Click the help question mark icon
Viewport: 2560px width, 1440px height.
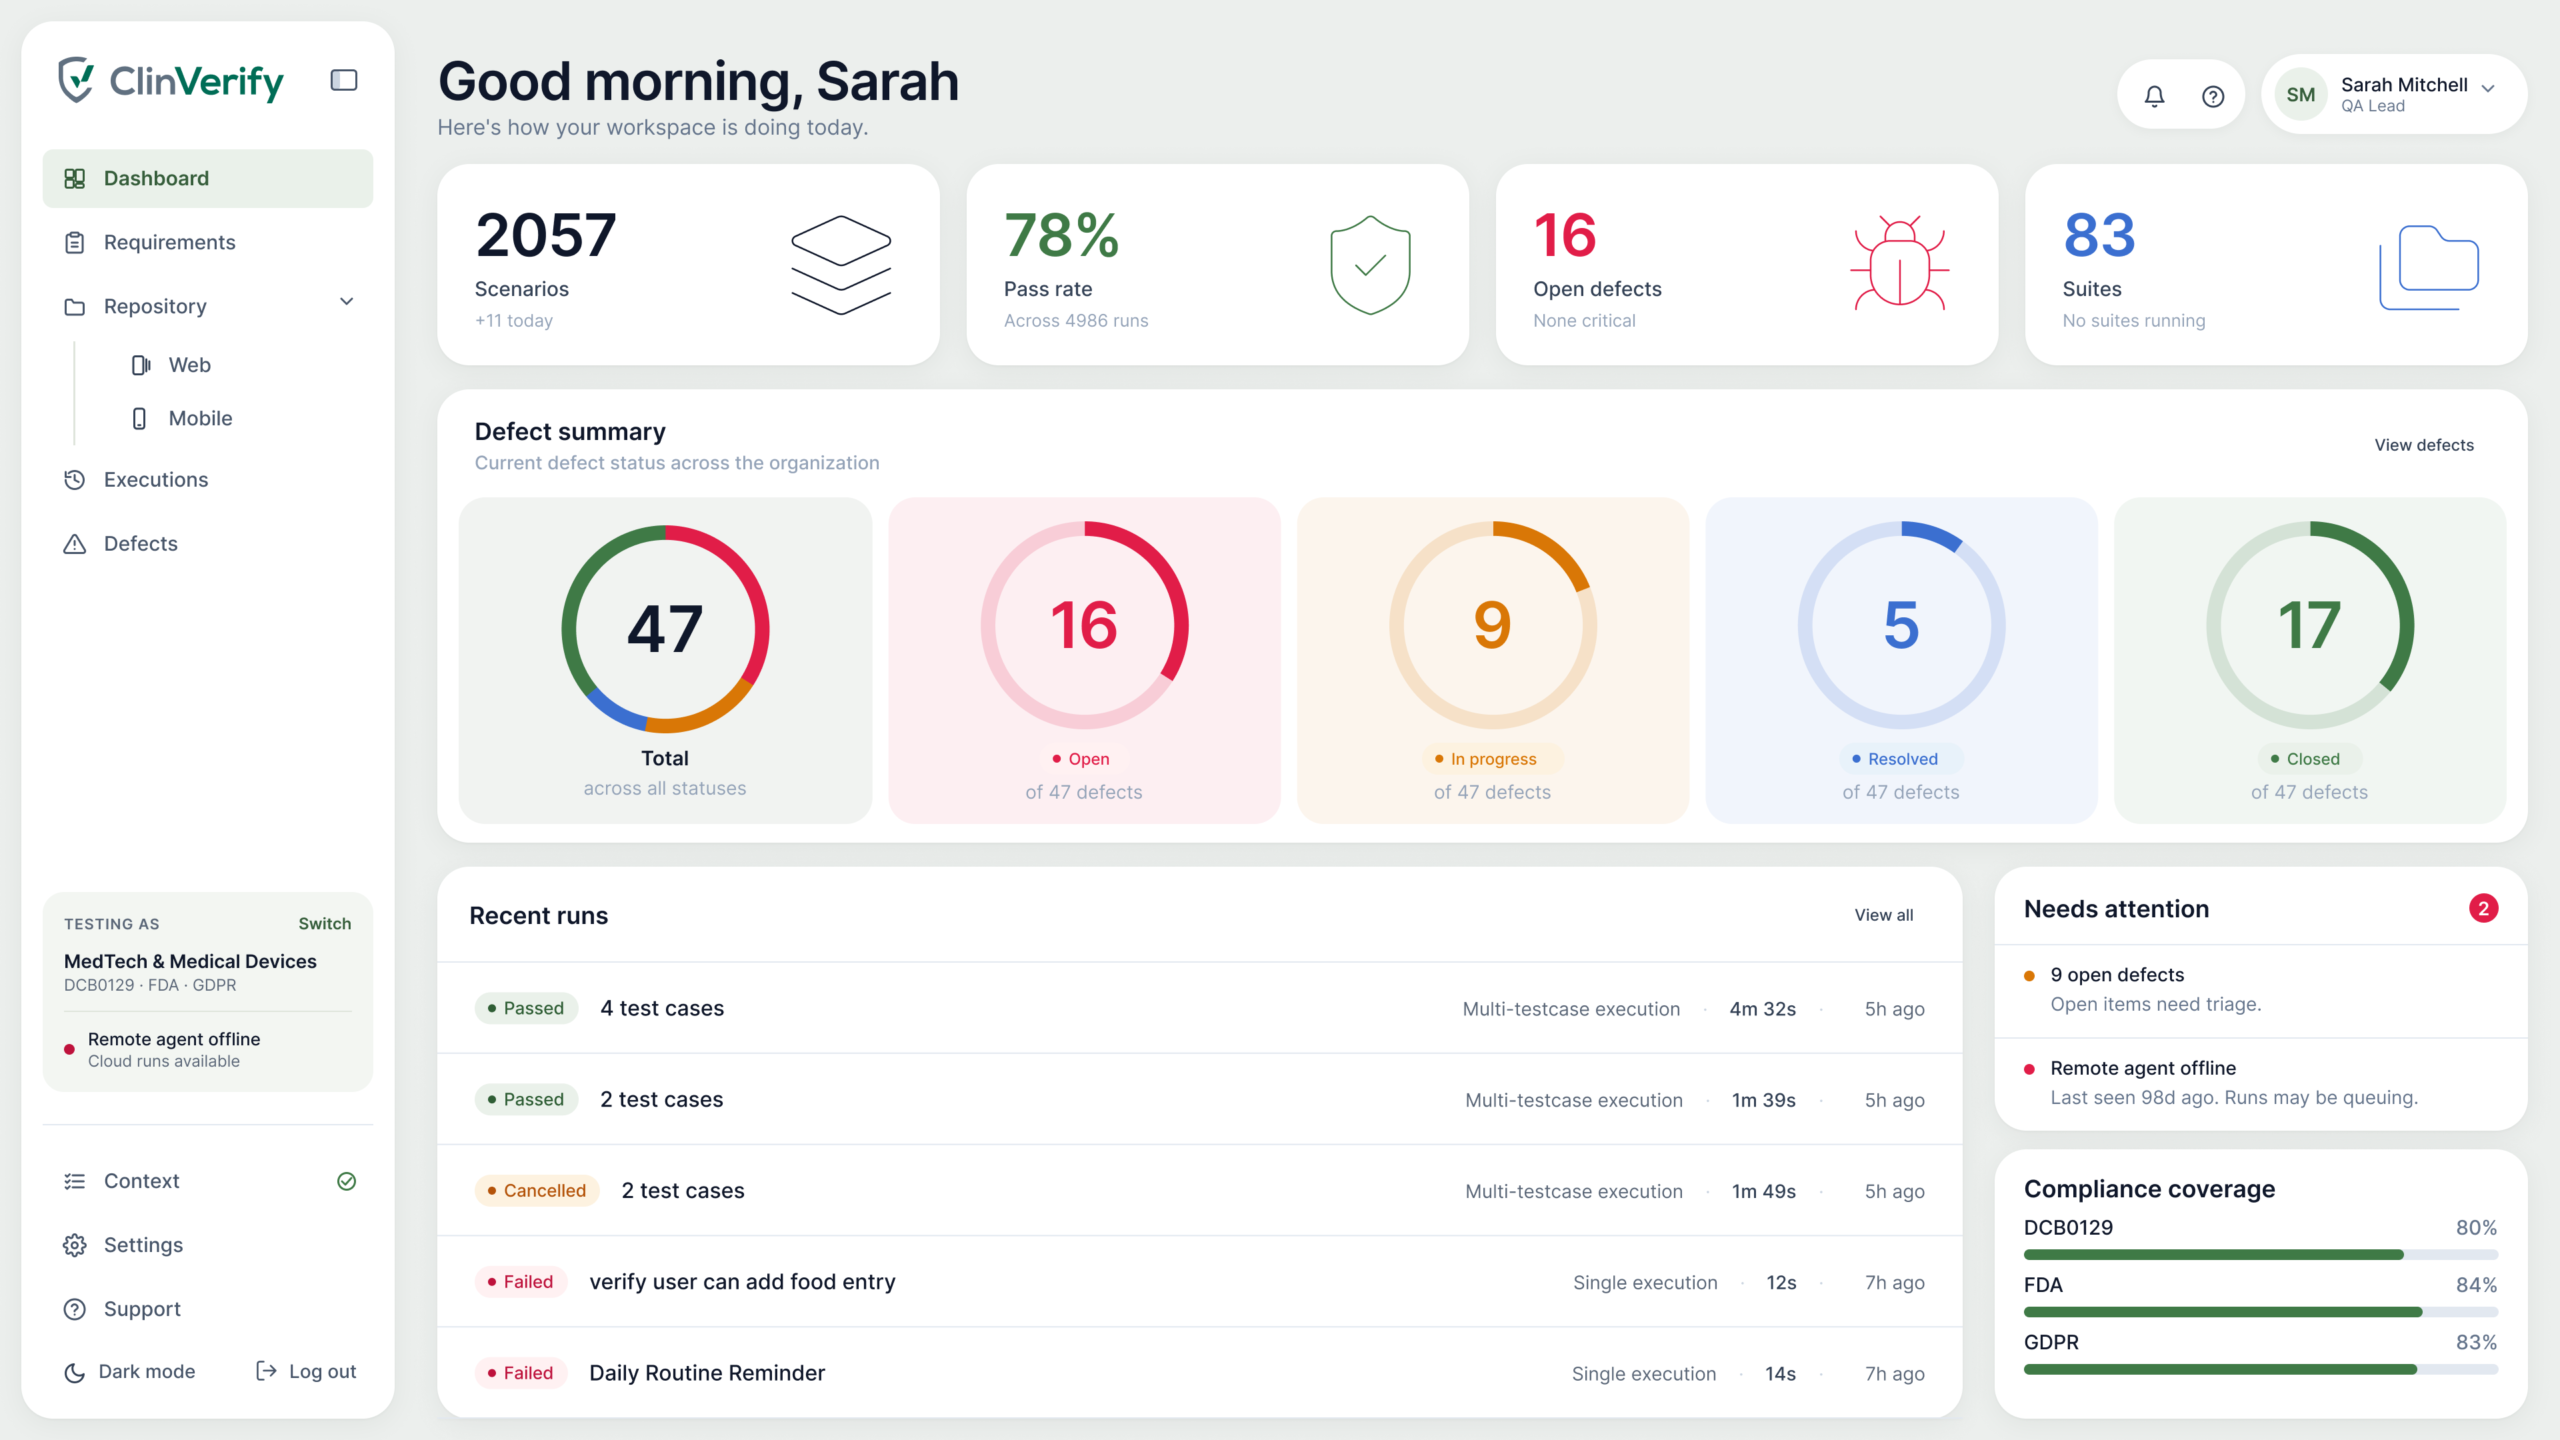(x=2213, y=96)
